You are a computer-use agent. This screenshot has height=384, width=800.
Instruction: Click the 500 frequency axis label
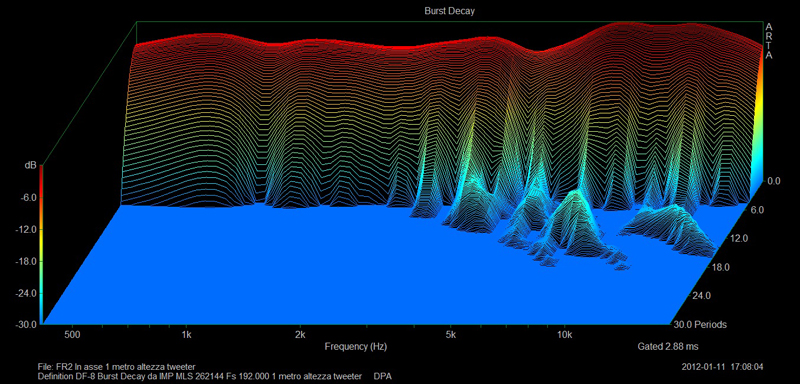point(73,335)
